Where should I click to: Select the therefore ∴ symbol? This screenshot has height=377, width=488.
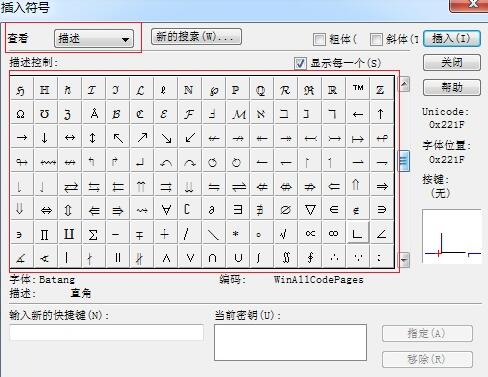point(334,257)
